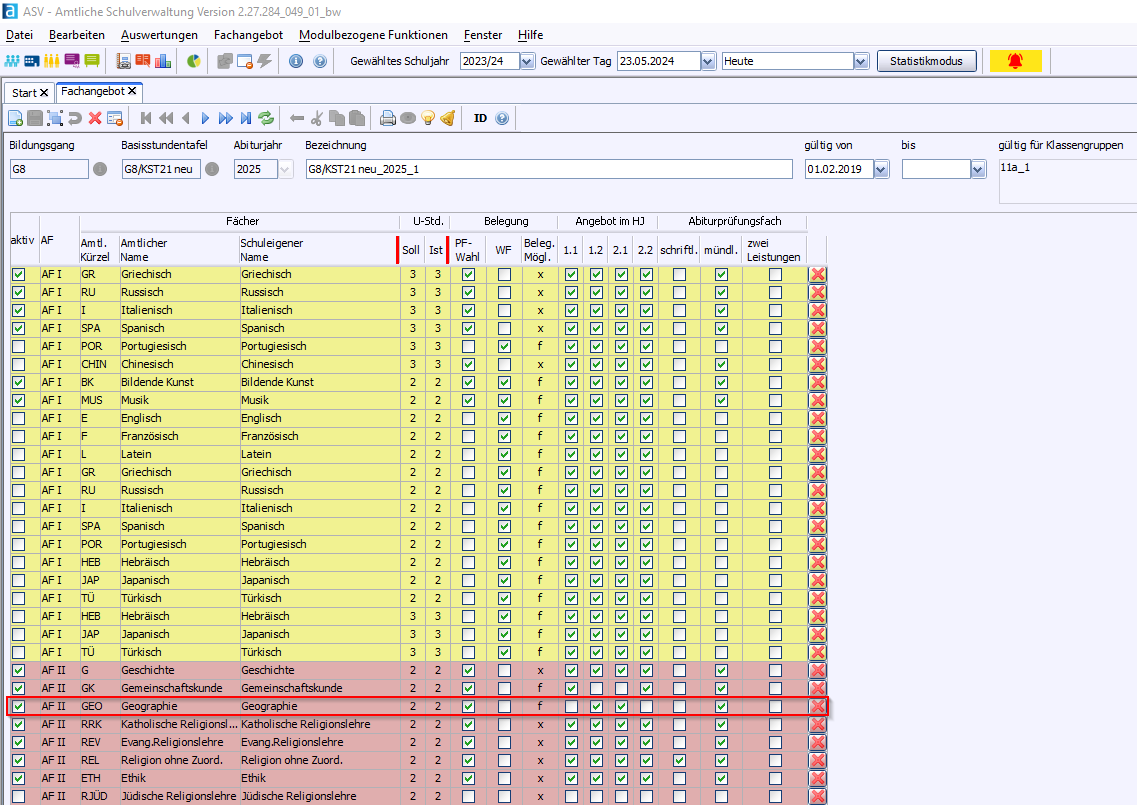This screenshot has height=805, width=1137.
Task: Open the Gewähltes Schuljahr dropdown
Action: tap(527, 61)
